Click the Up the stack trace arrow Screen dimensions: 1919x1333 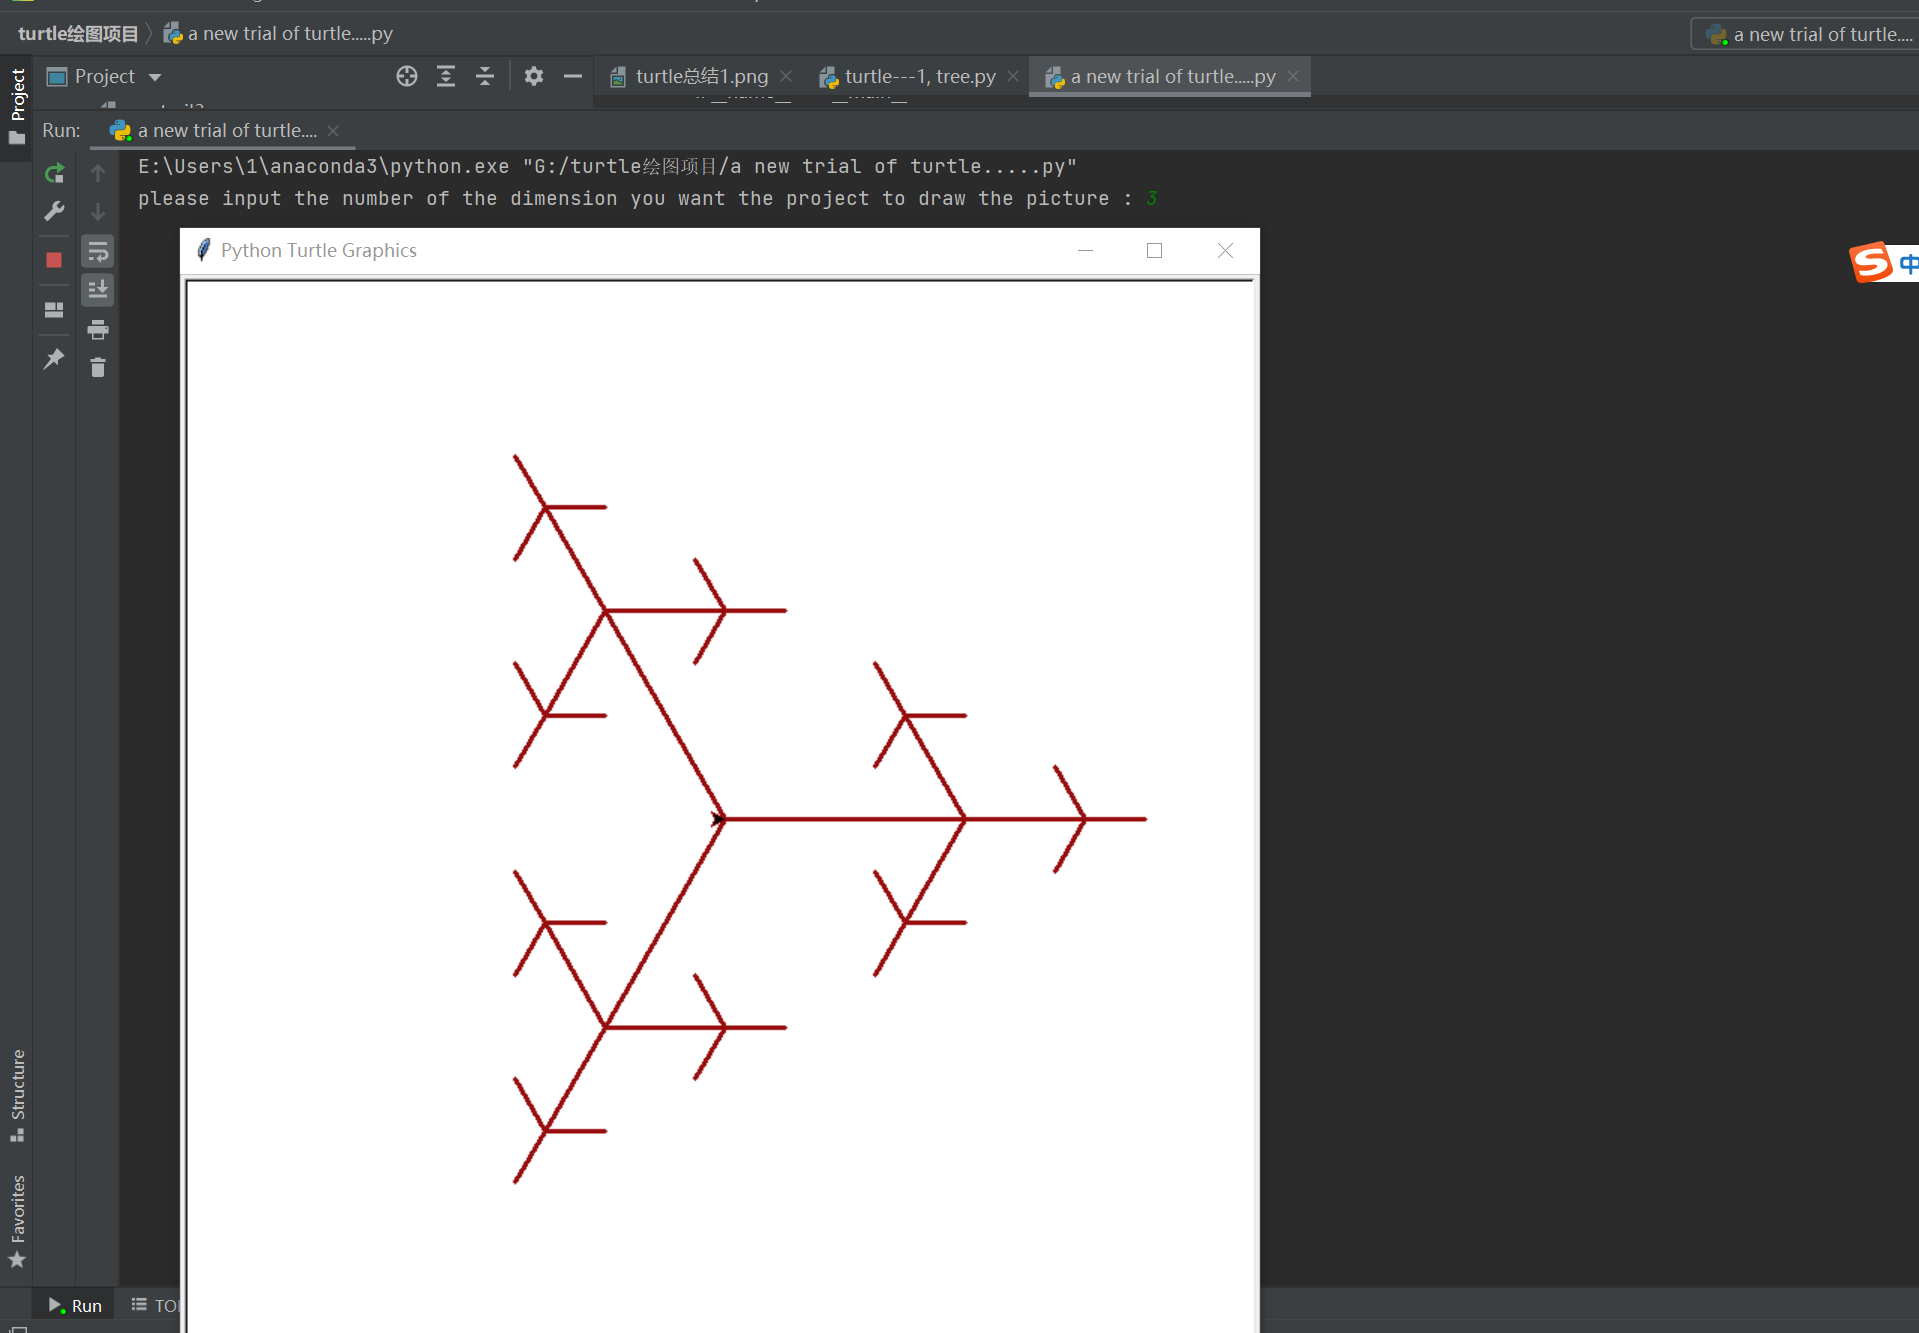tap(98, 173)
